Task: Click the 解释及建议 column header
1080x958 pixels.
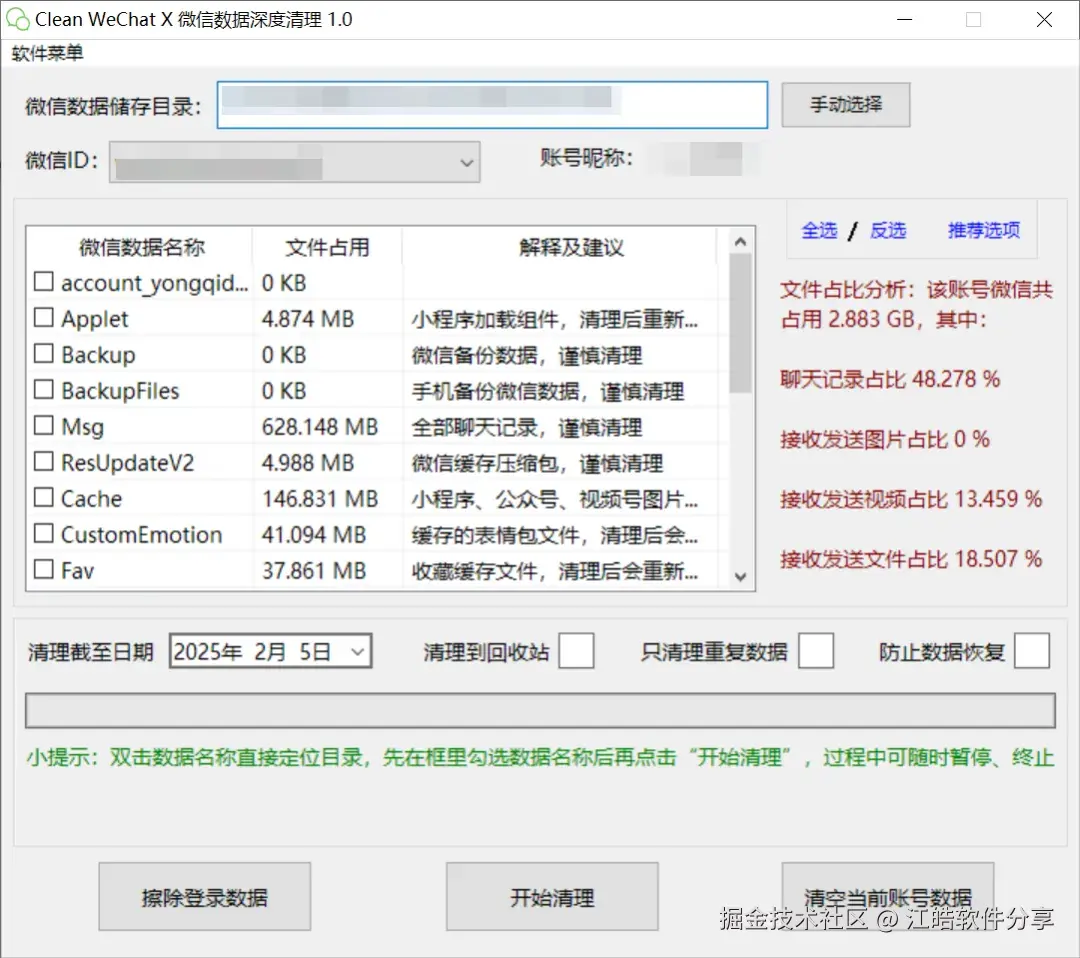Action: tap(571, 247)
